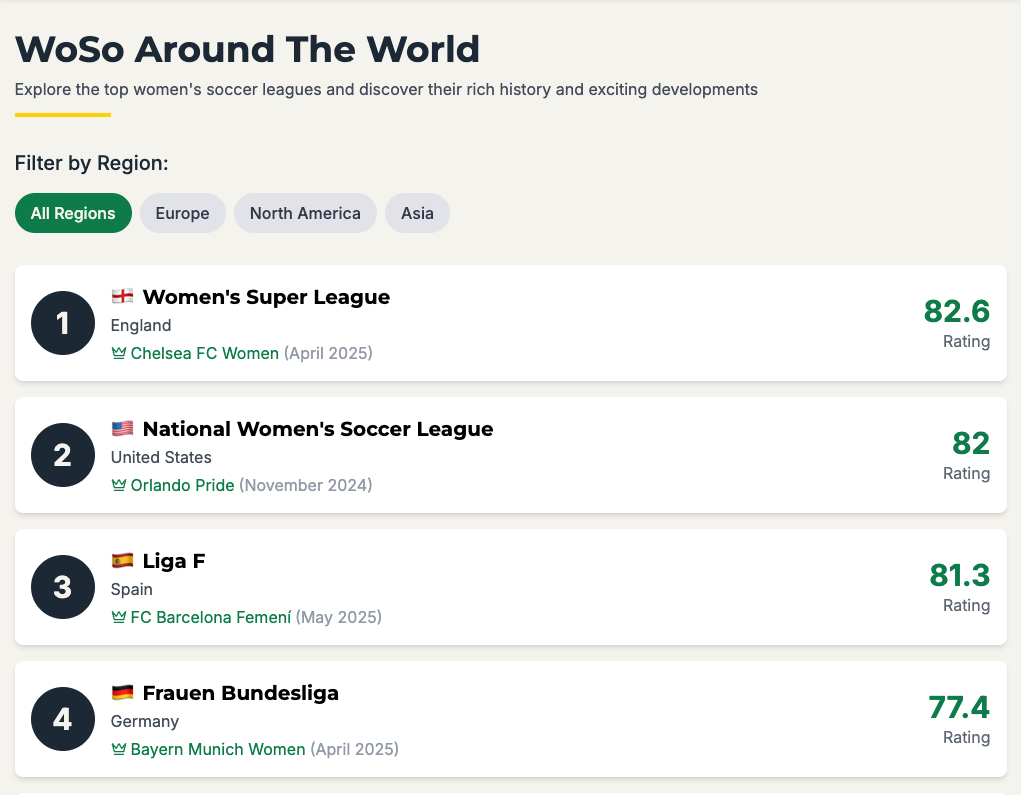Click champion name Chelsea FC Women
This screenshot has height=795, width=1021.
coord(204,354)
